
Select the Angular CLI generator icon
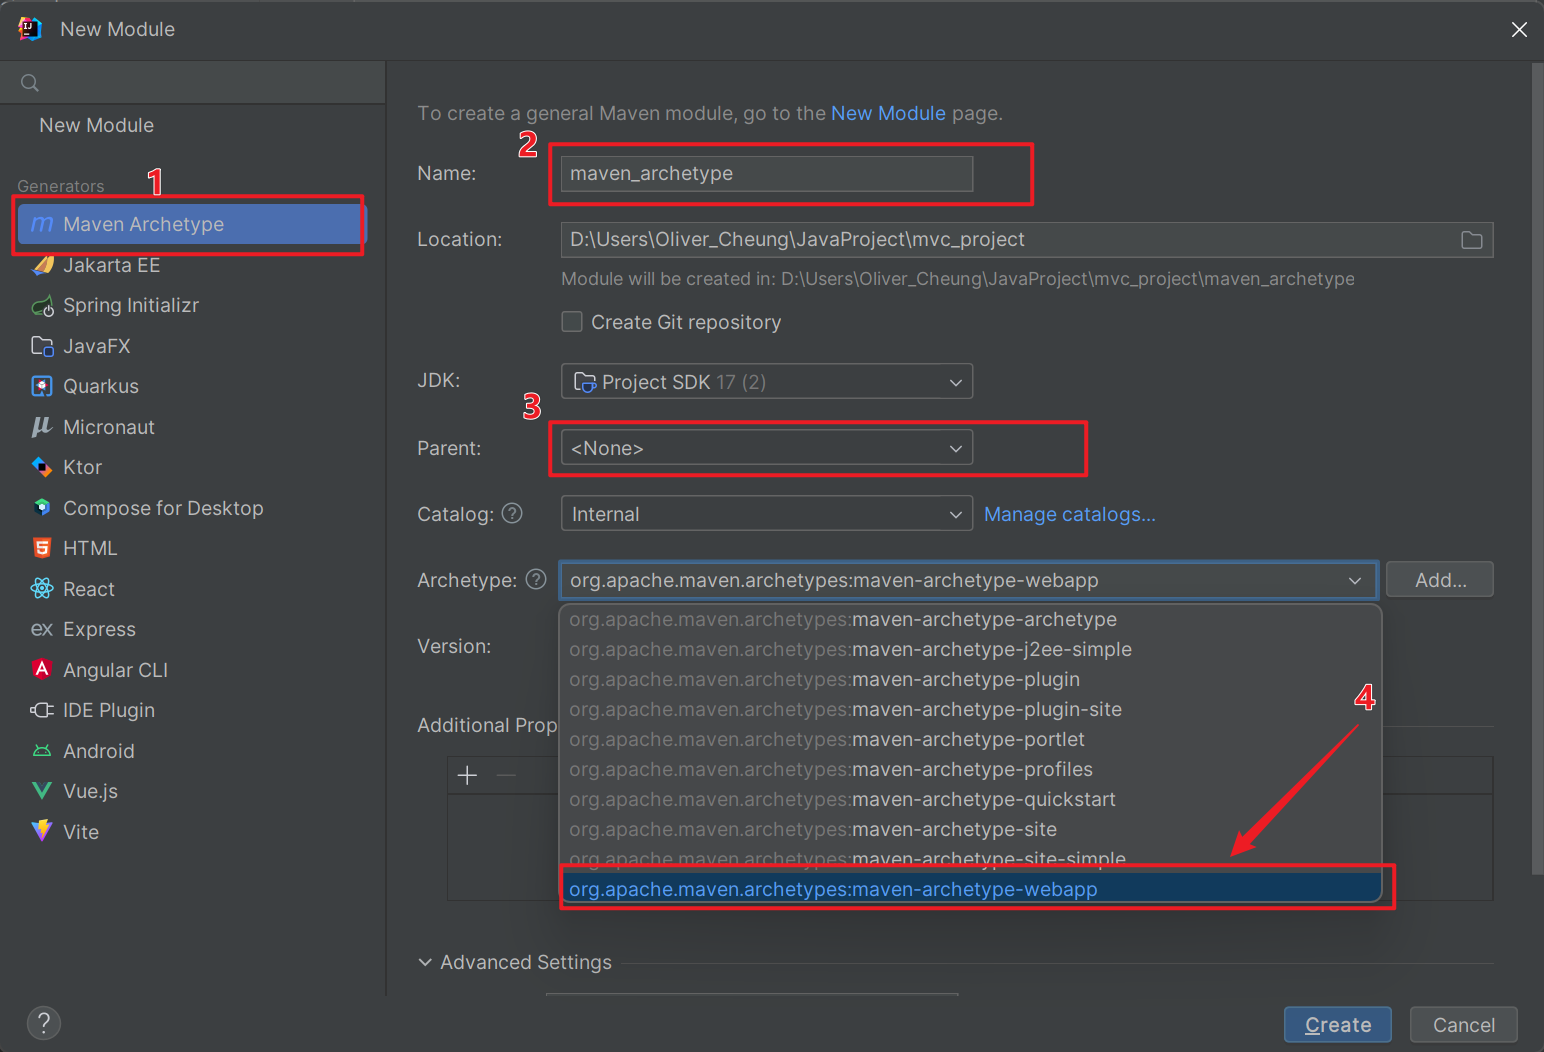click(42, 669)
